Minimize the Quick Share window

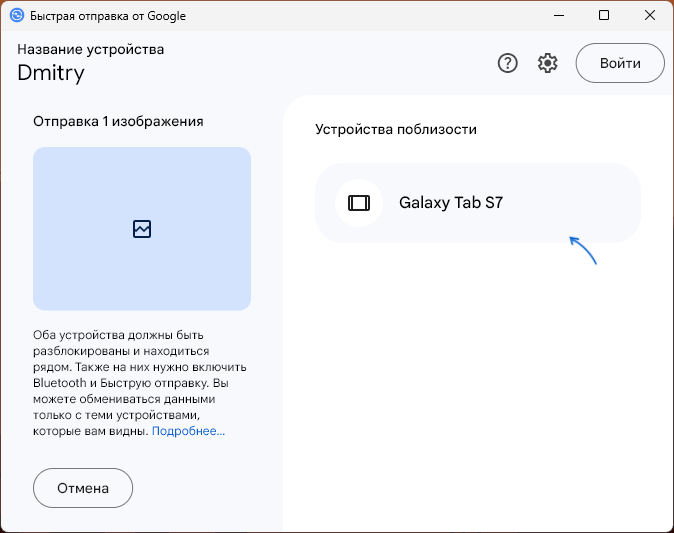pos(558,16)
